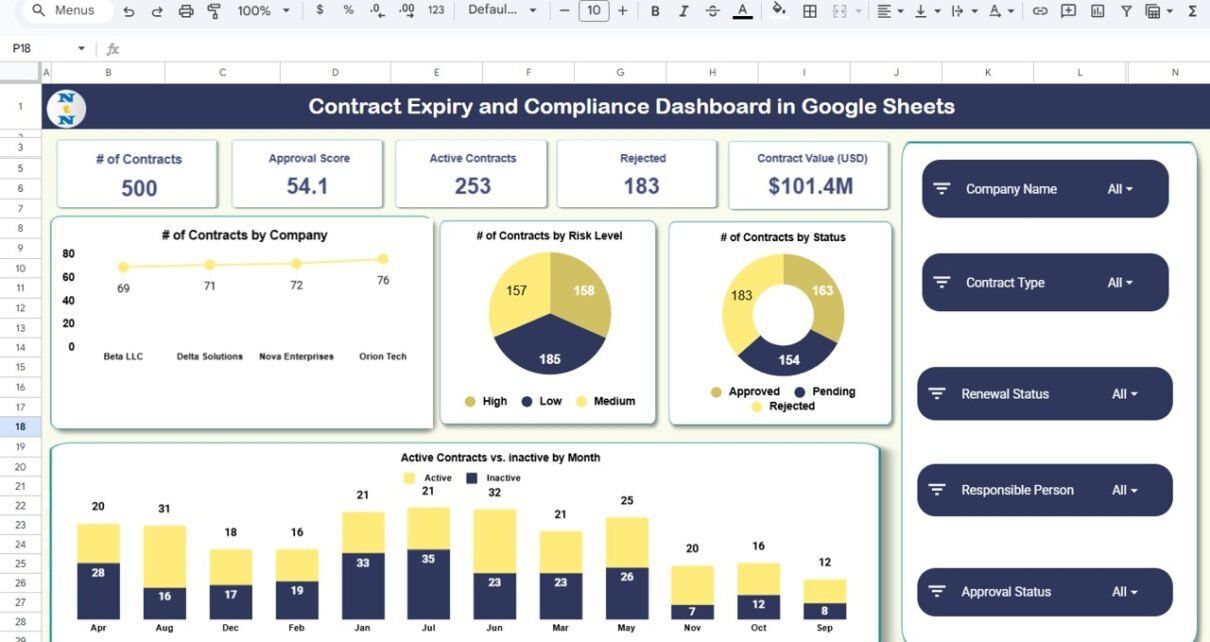
Task: Click the Print icon
Action: (185, 11)
